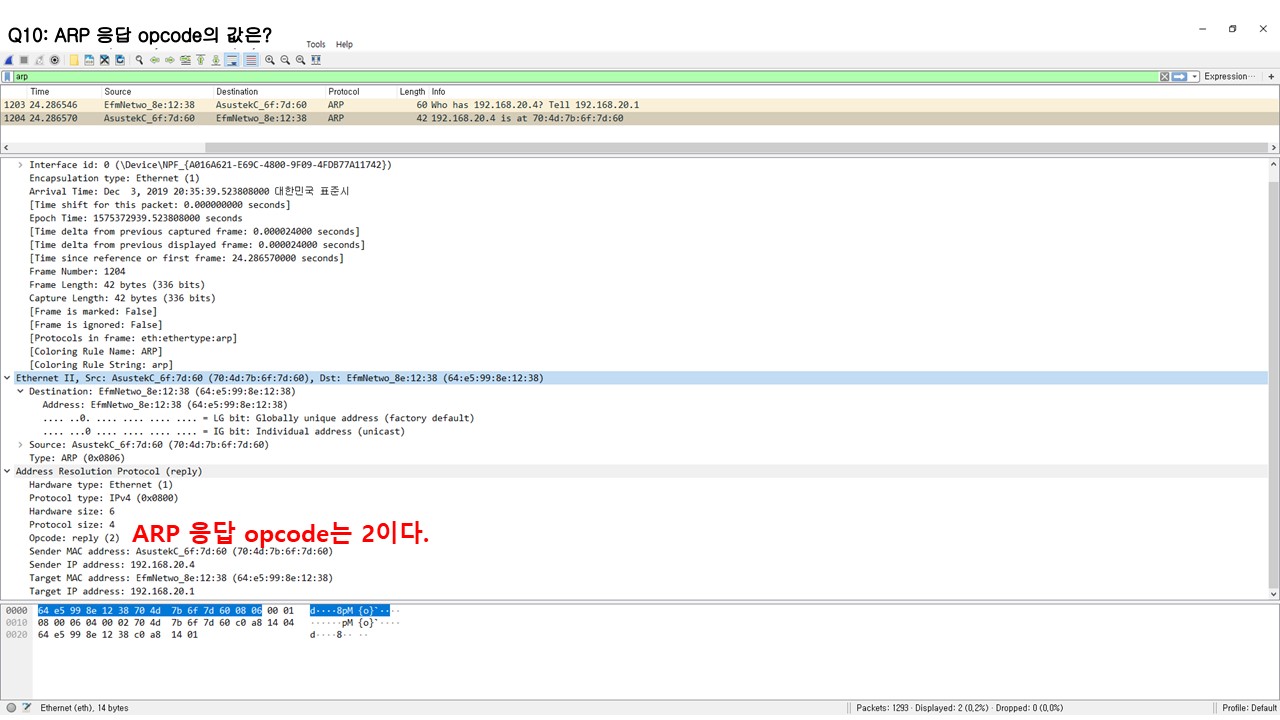The width and height of the screenshot is (1280, 720).
Task: Close this capture file
Action: (104, 60)
